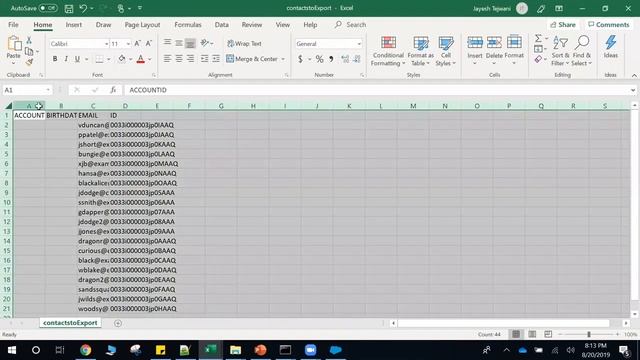Expand Merge & Center dropdown arrow

tap(283, 59)
